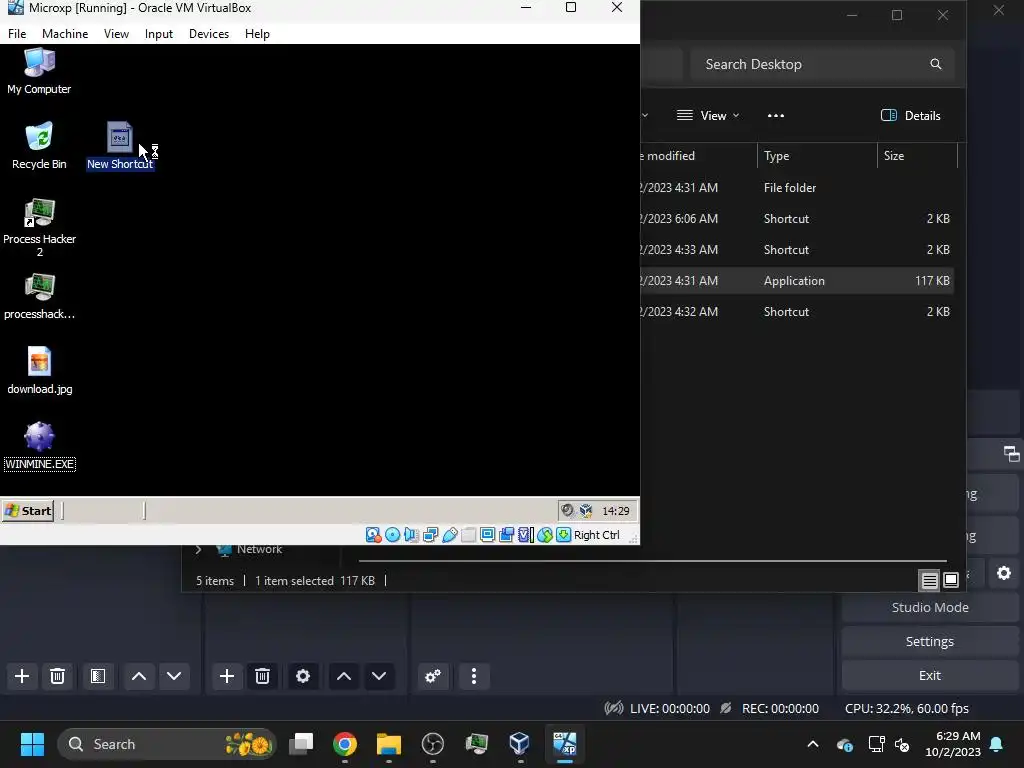Expand the Network tree node in File Explorer
1024x768 pixels.
pos(199,550)
